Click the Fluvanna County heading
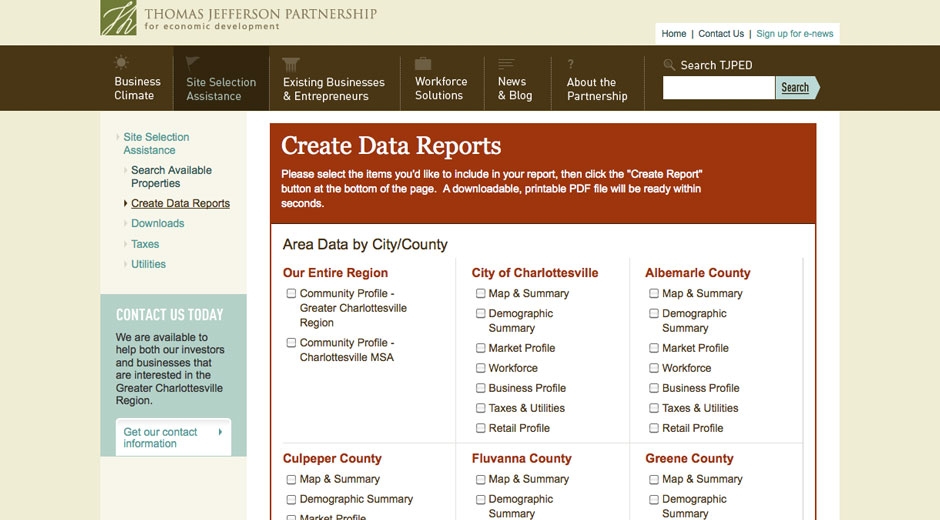 [x=522, y=459]
